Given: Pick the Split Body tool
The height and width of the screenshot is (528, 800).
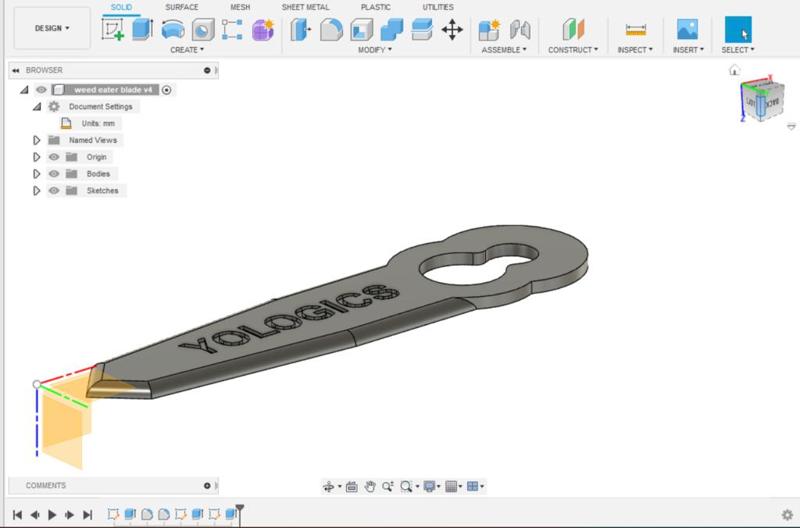Looking at the screenshot, I should [x=422, y=30].
